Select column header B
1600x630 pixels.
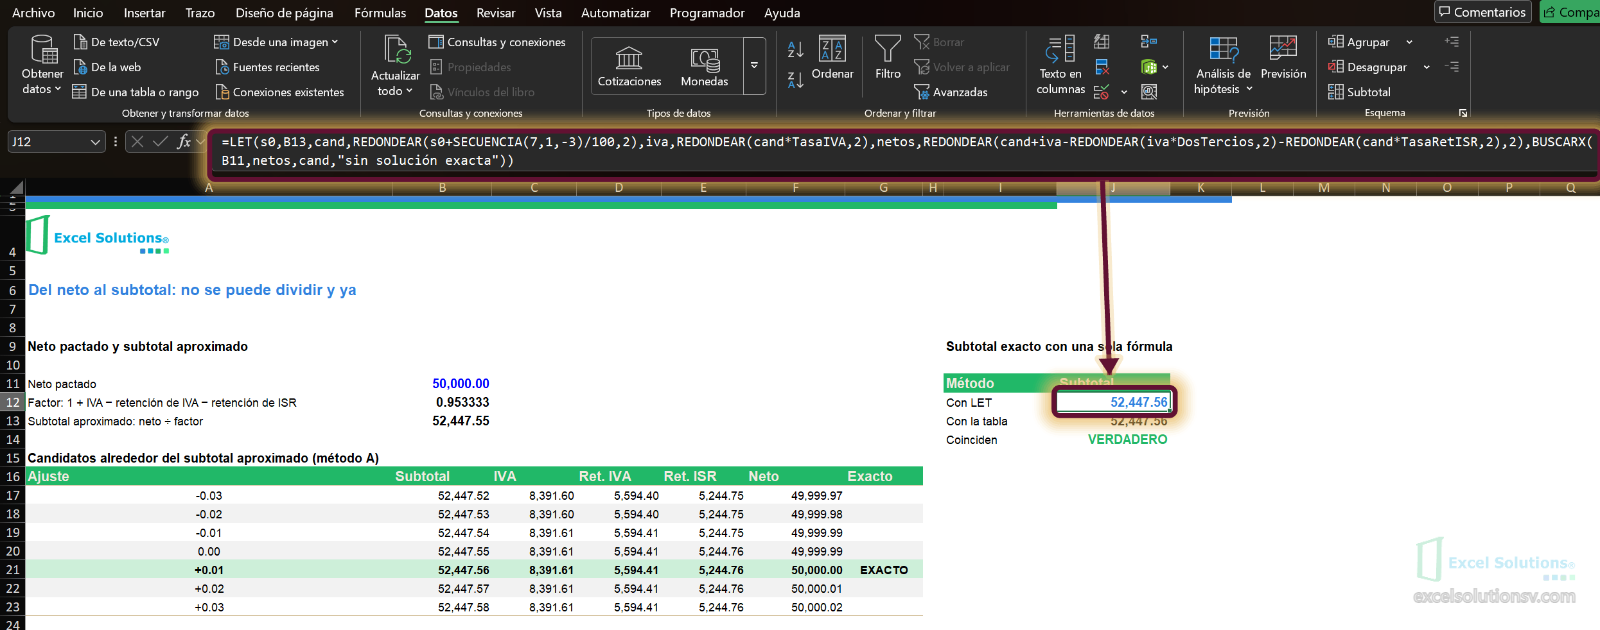(442, 188)
